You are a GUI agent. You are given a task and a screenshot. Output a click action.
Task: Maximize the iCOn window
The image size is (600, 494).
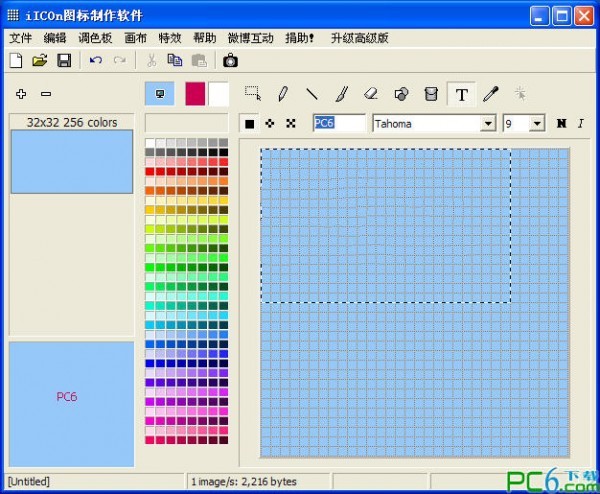[x=562, y=16]
